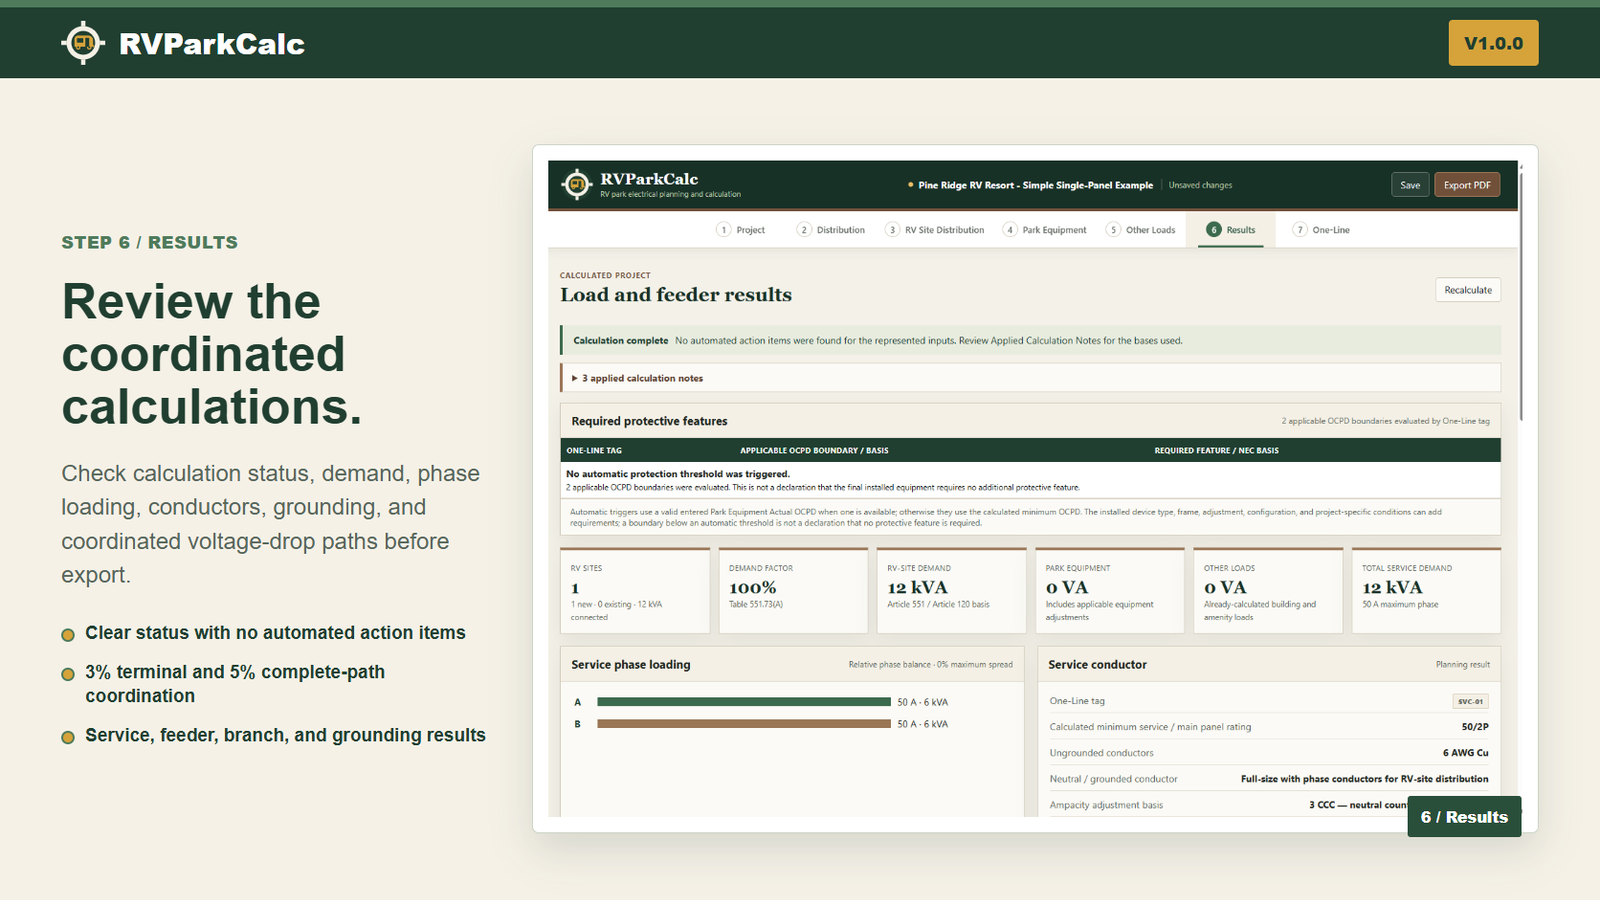
Task: Click '2 applicable OCPD boundaries evaluated' note
Action: [x=1385, y=421]
